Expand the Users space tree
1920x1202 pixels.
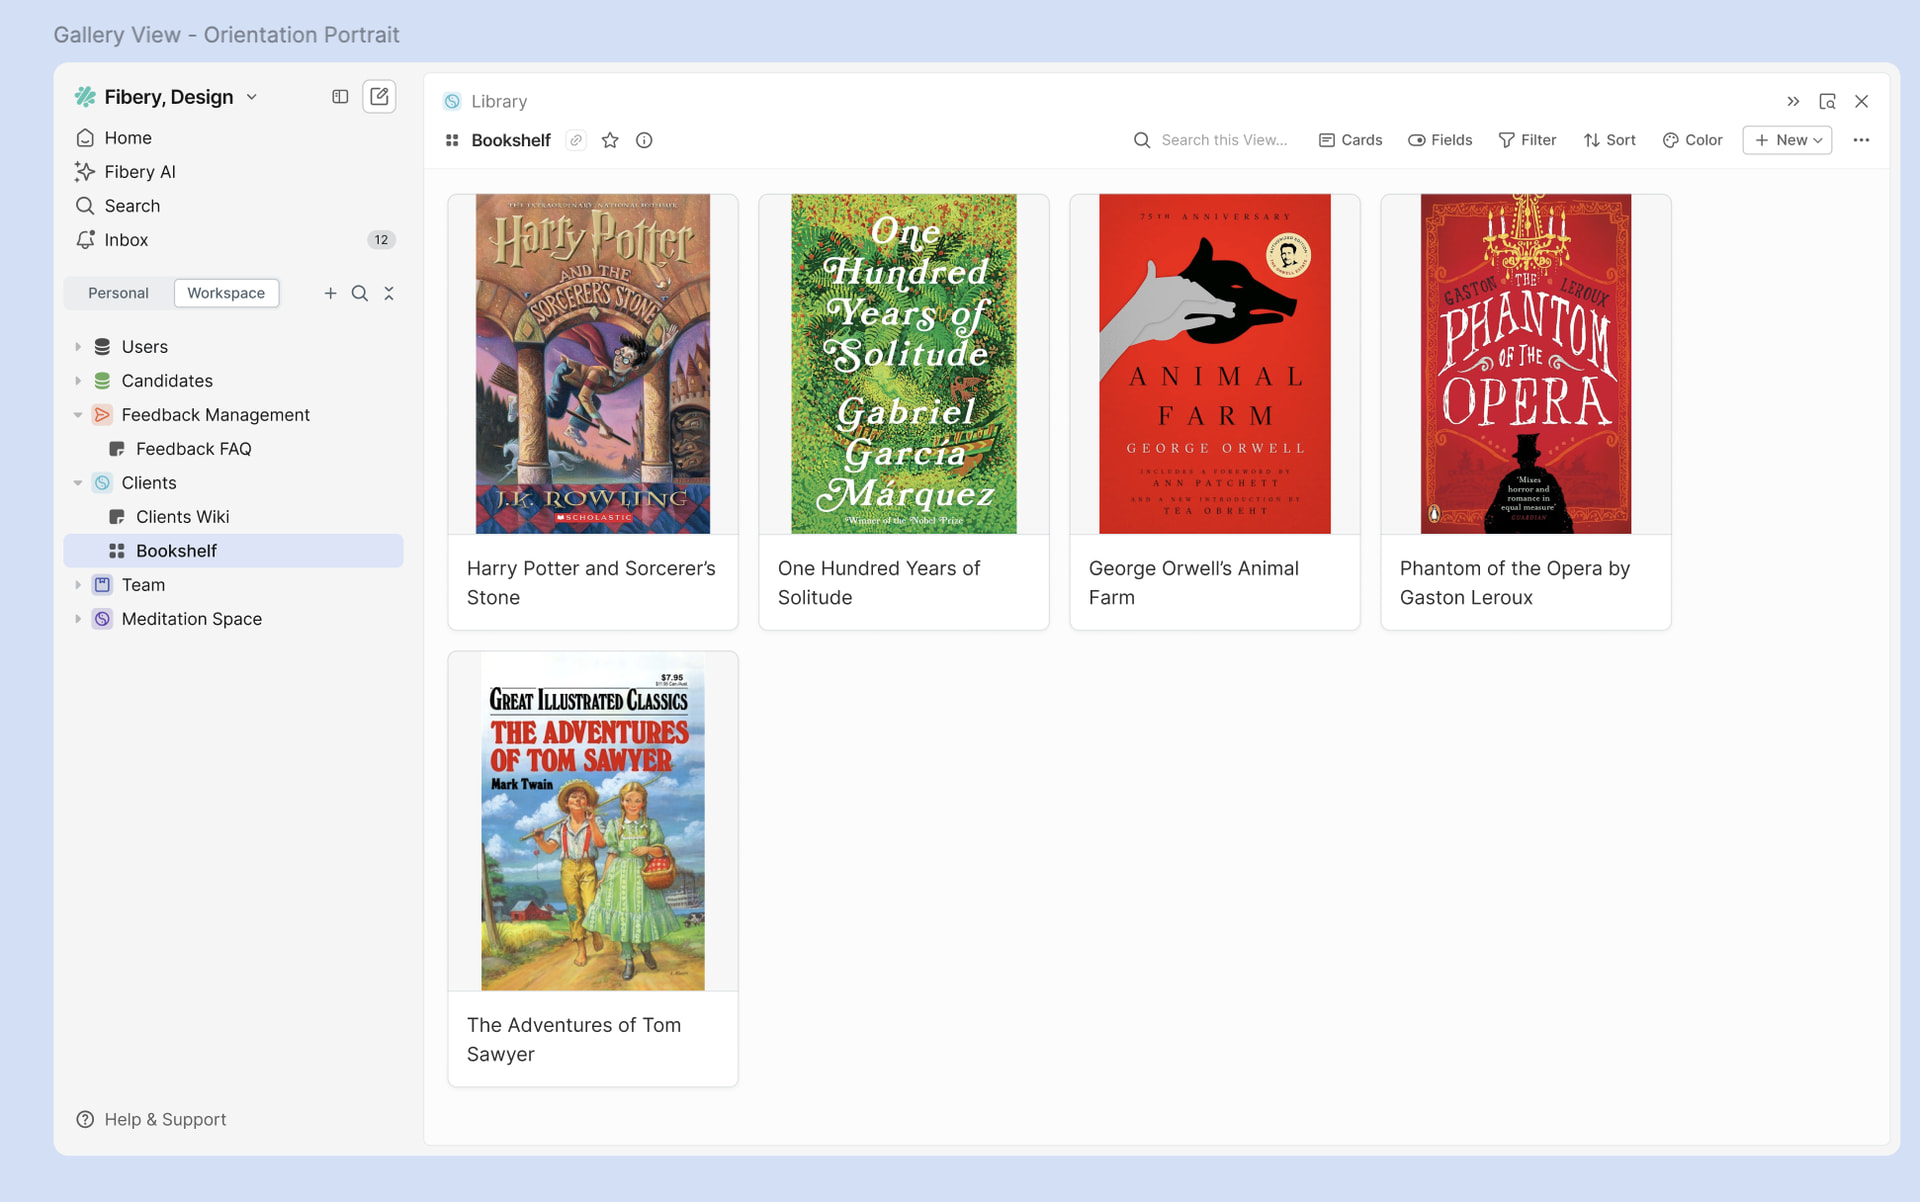pyautogui.click(x=78, y=347)
